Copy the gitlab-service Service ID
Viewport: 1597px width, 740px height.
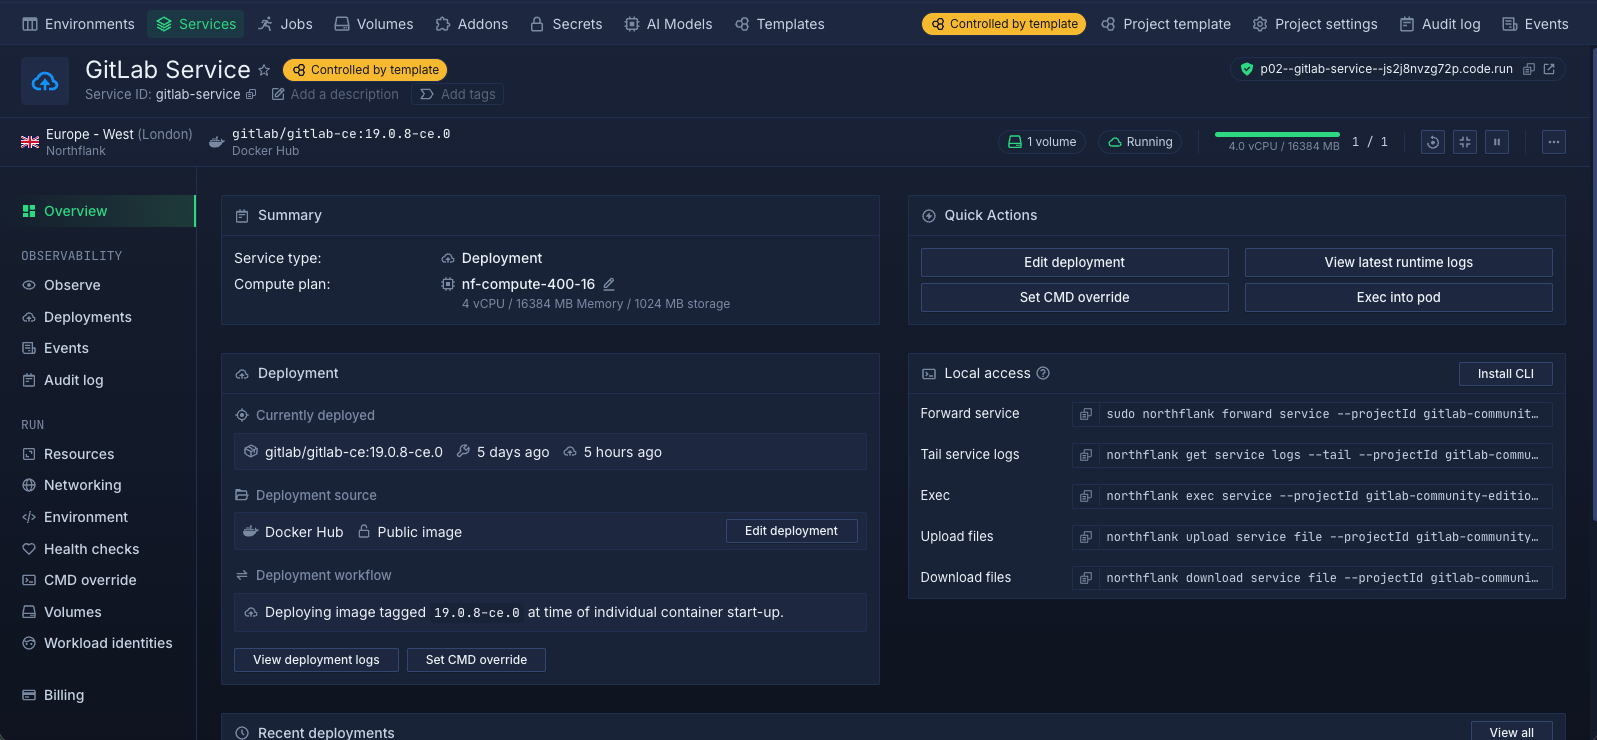pyautogui.click(x=251, y=94)
